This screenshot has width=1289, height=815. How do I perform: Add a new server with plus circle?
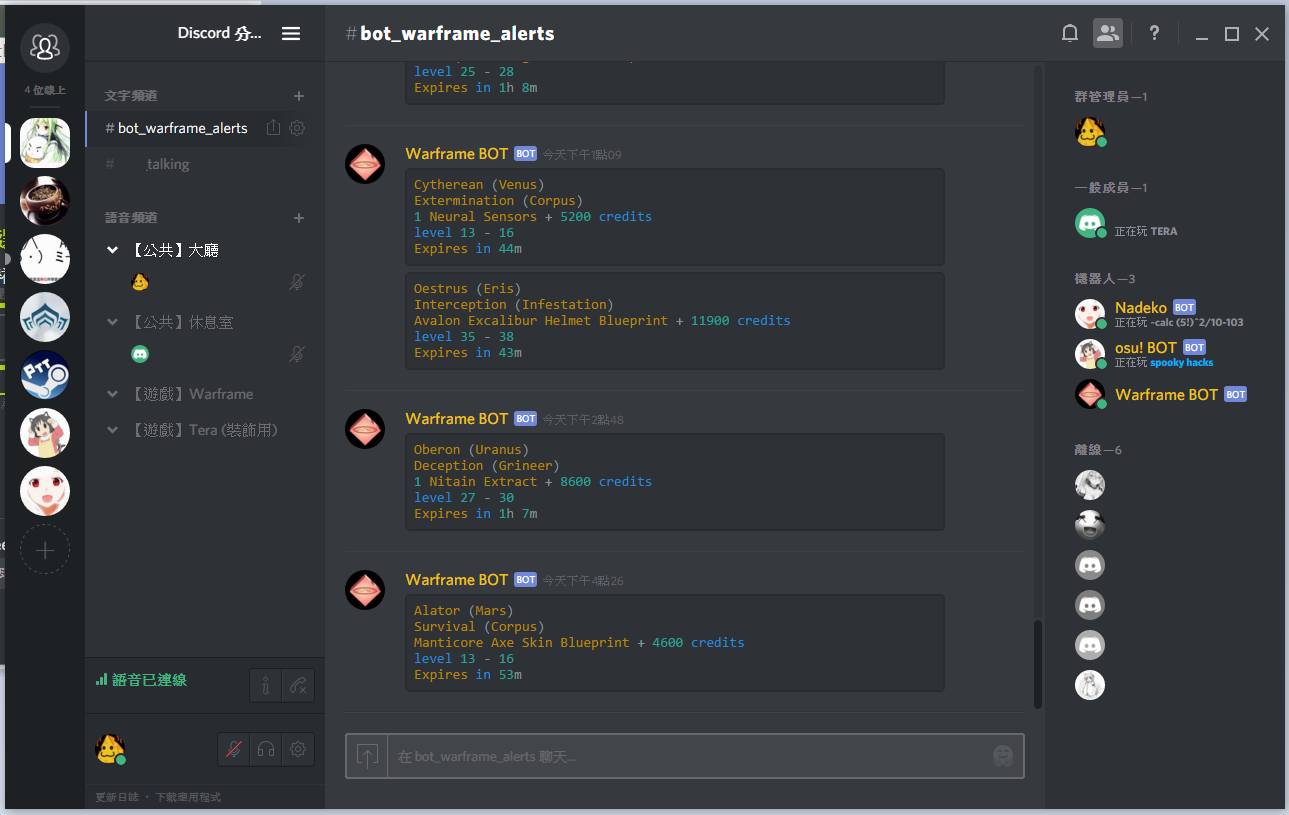click(45, 549)
